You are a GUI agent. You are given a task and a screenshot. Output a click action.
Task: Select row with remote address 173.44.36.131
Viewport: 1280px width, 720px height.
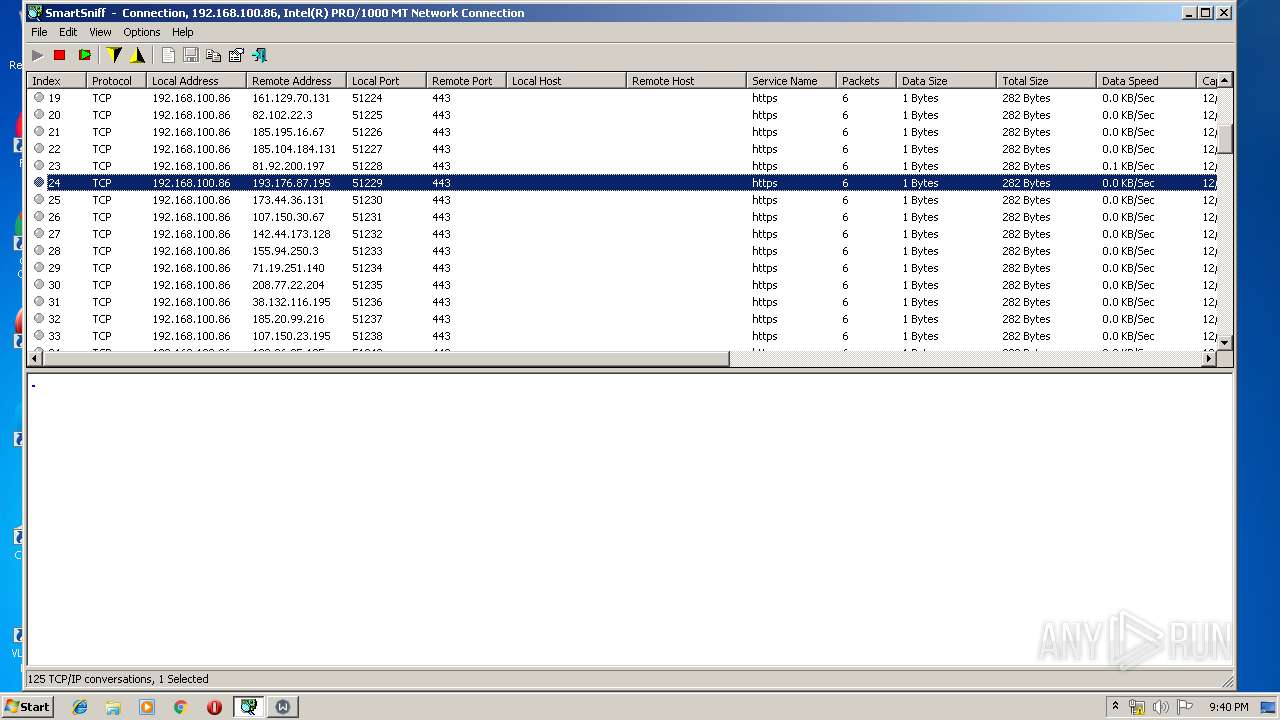coord(623,200)
